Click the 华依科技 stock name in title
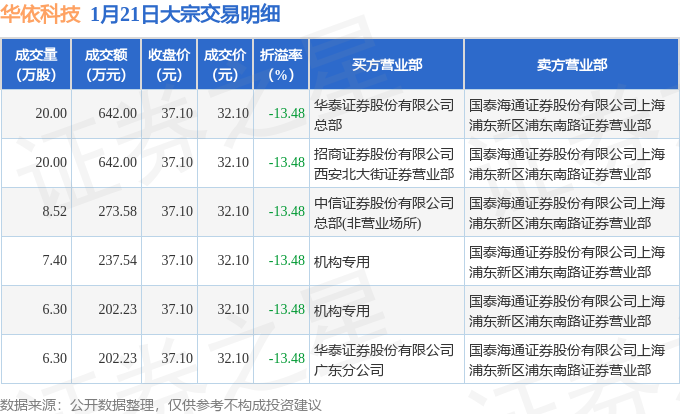The width and height of the screenshot is (680, 414). point(40,14)
